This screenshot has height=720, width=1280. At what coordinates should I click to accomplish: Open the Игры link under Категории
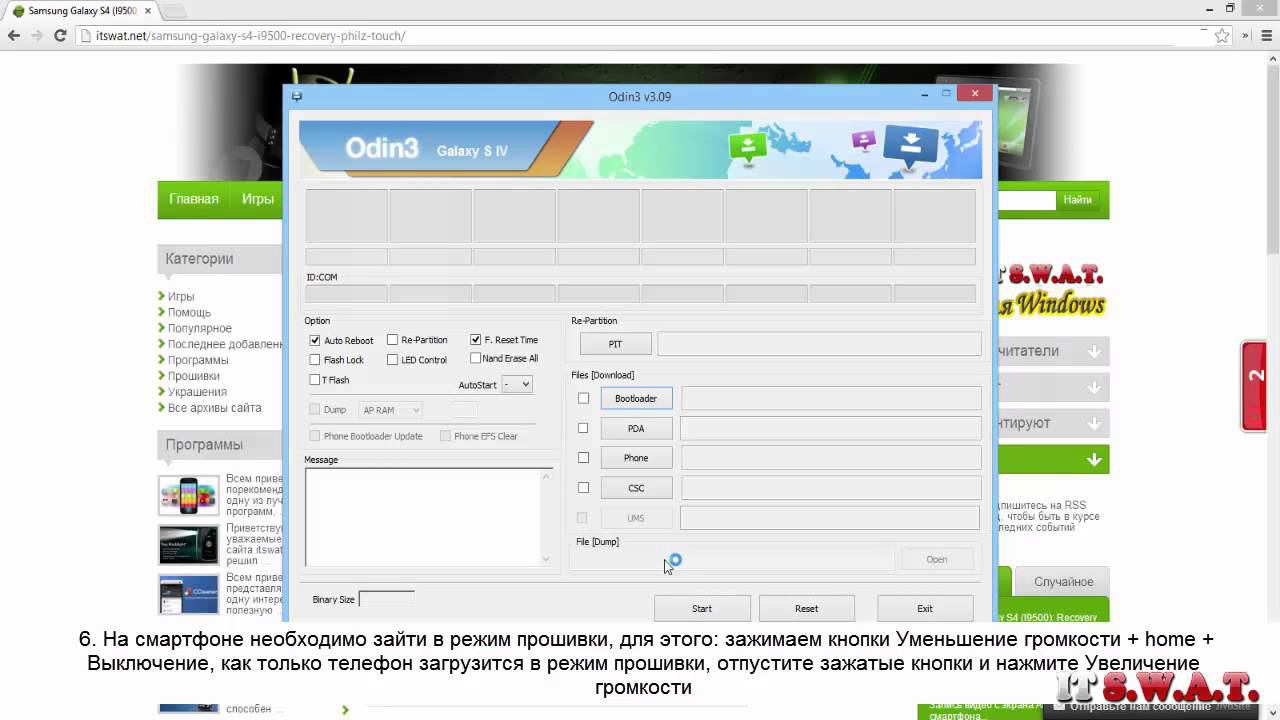(181, 296)
